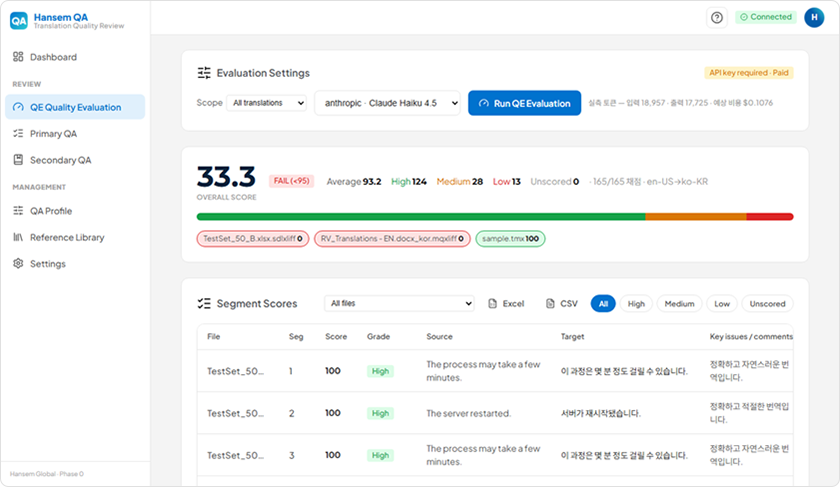Click the CSV file icon
The height and width of the screenshot is (487, 840).
[x=550, y=304]
